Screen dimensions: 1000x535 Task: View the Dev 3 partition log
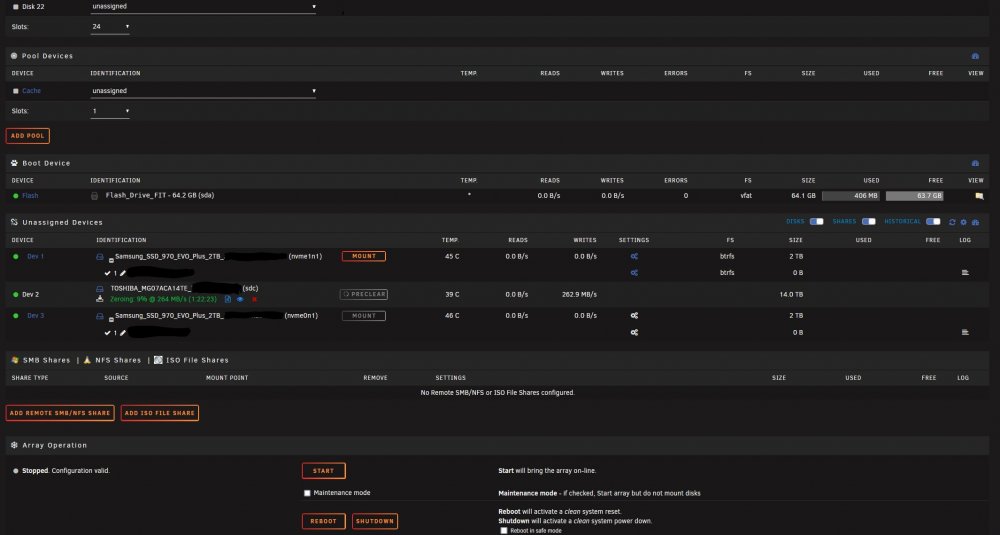click(965, 333)
